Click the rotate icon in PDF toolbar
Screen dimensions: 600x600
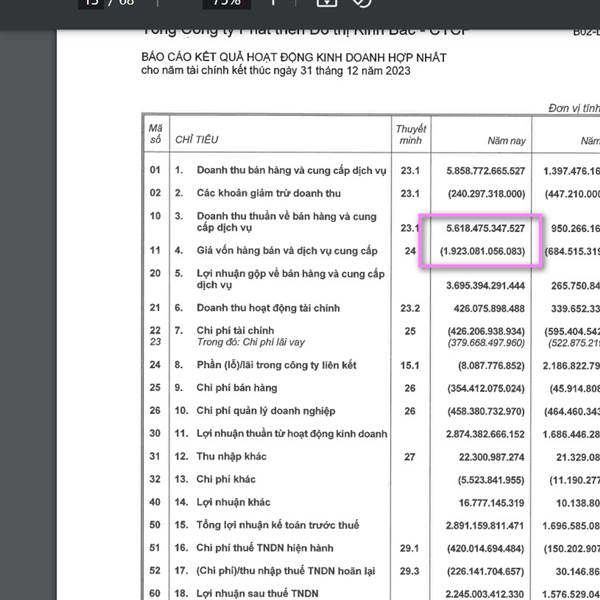pyautogui.click(x=362, y=2)
